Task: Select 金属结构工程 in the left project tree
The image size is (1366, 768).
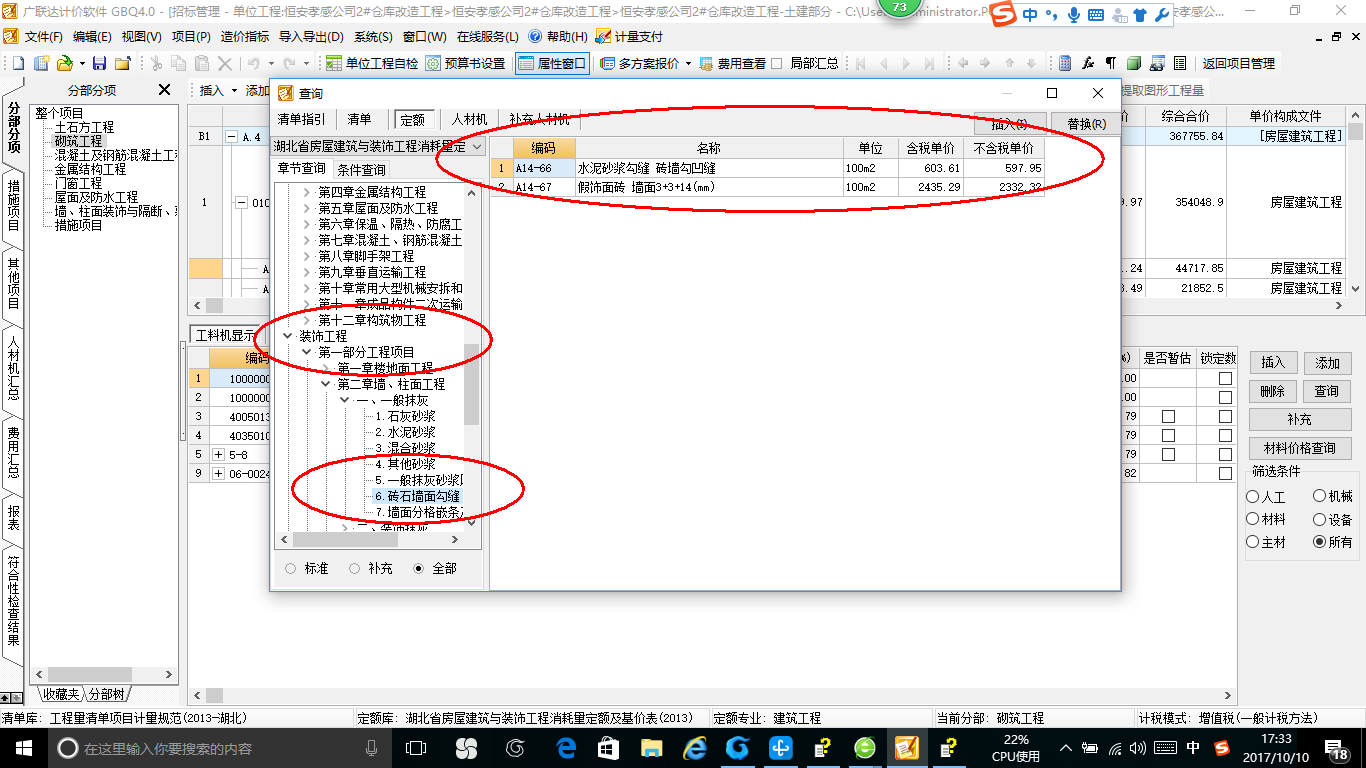Action: tap(90, 169)
